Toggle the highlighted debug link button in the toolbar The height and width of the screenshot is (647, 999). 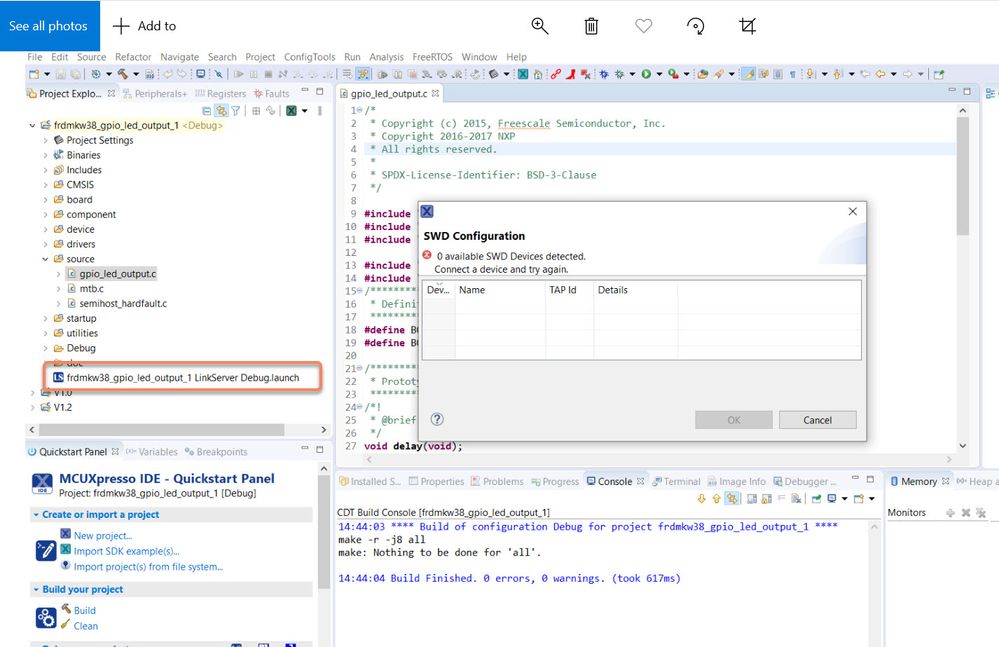click(x=363, y=74)
